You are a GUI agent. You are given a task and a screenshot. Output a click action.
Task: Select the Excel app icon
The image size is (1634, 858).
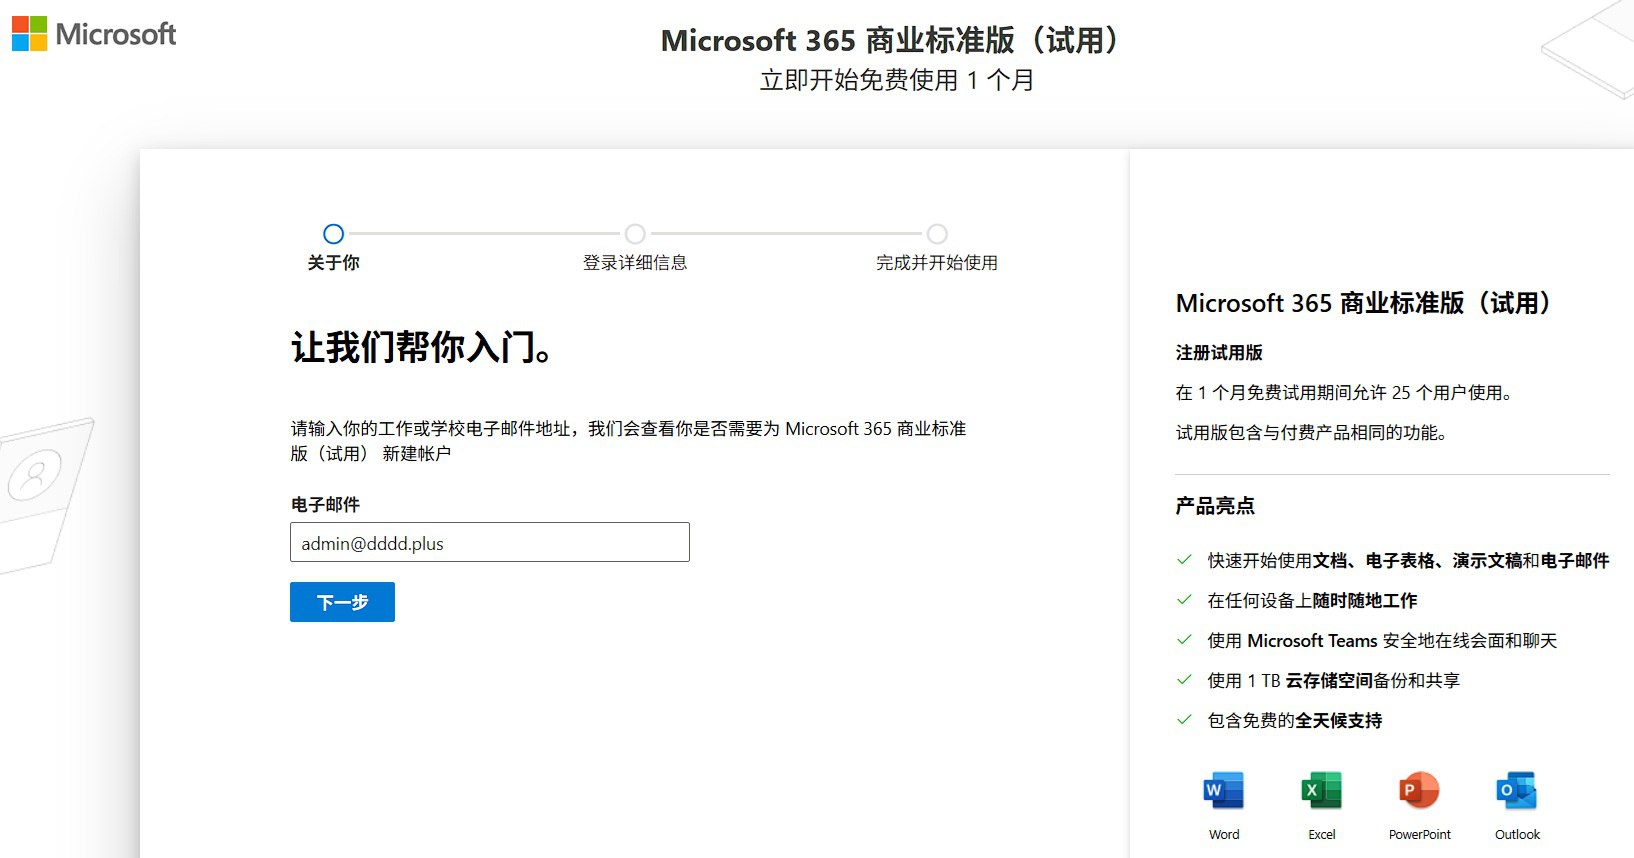click(x=1321, y=791)
